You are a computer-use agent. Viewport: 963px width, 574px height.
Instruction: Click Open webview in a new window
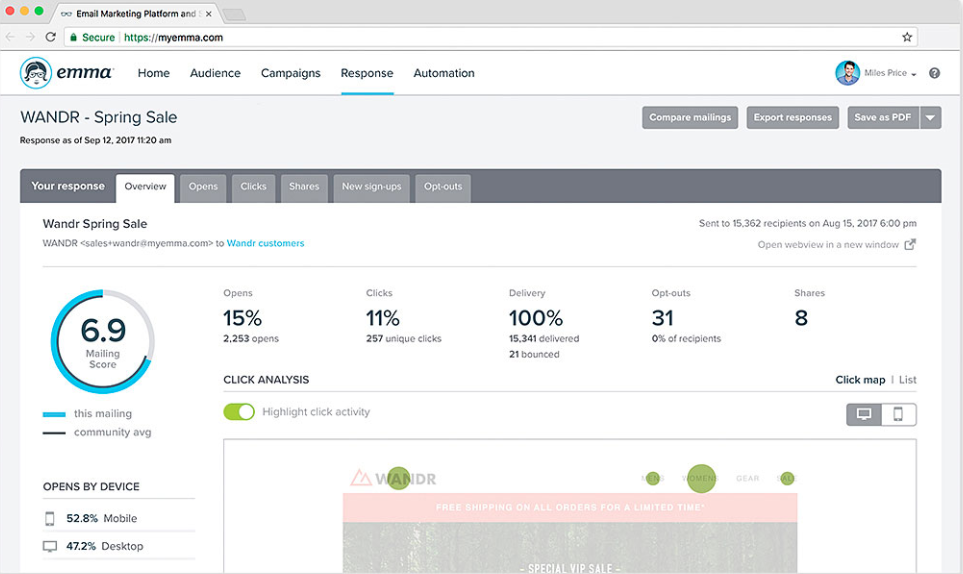[x=828, y=244]
